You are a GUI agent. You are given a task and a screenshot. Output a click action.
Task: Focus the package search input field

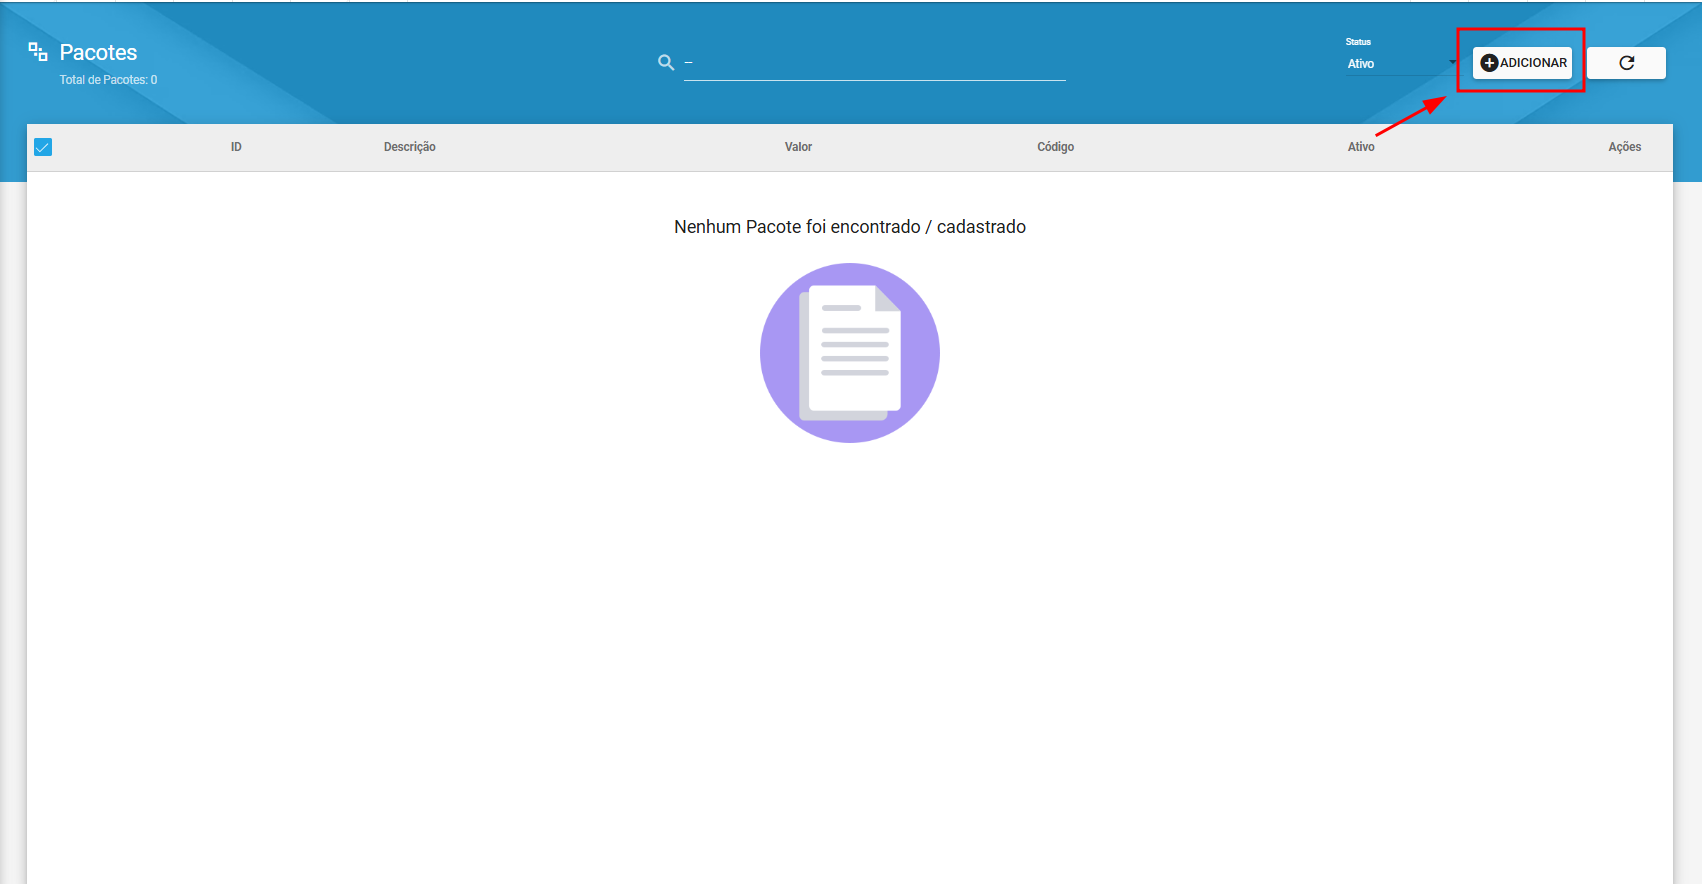point(875,64)
